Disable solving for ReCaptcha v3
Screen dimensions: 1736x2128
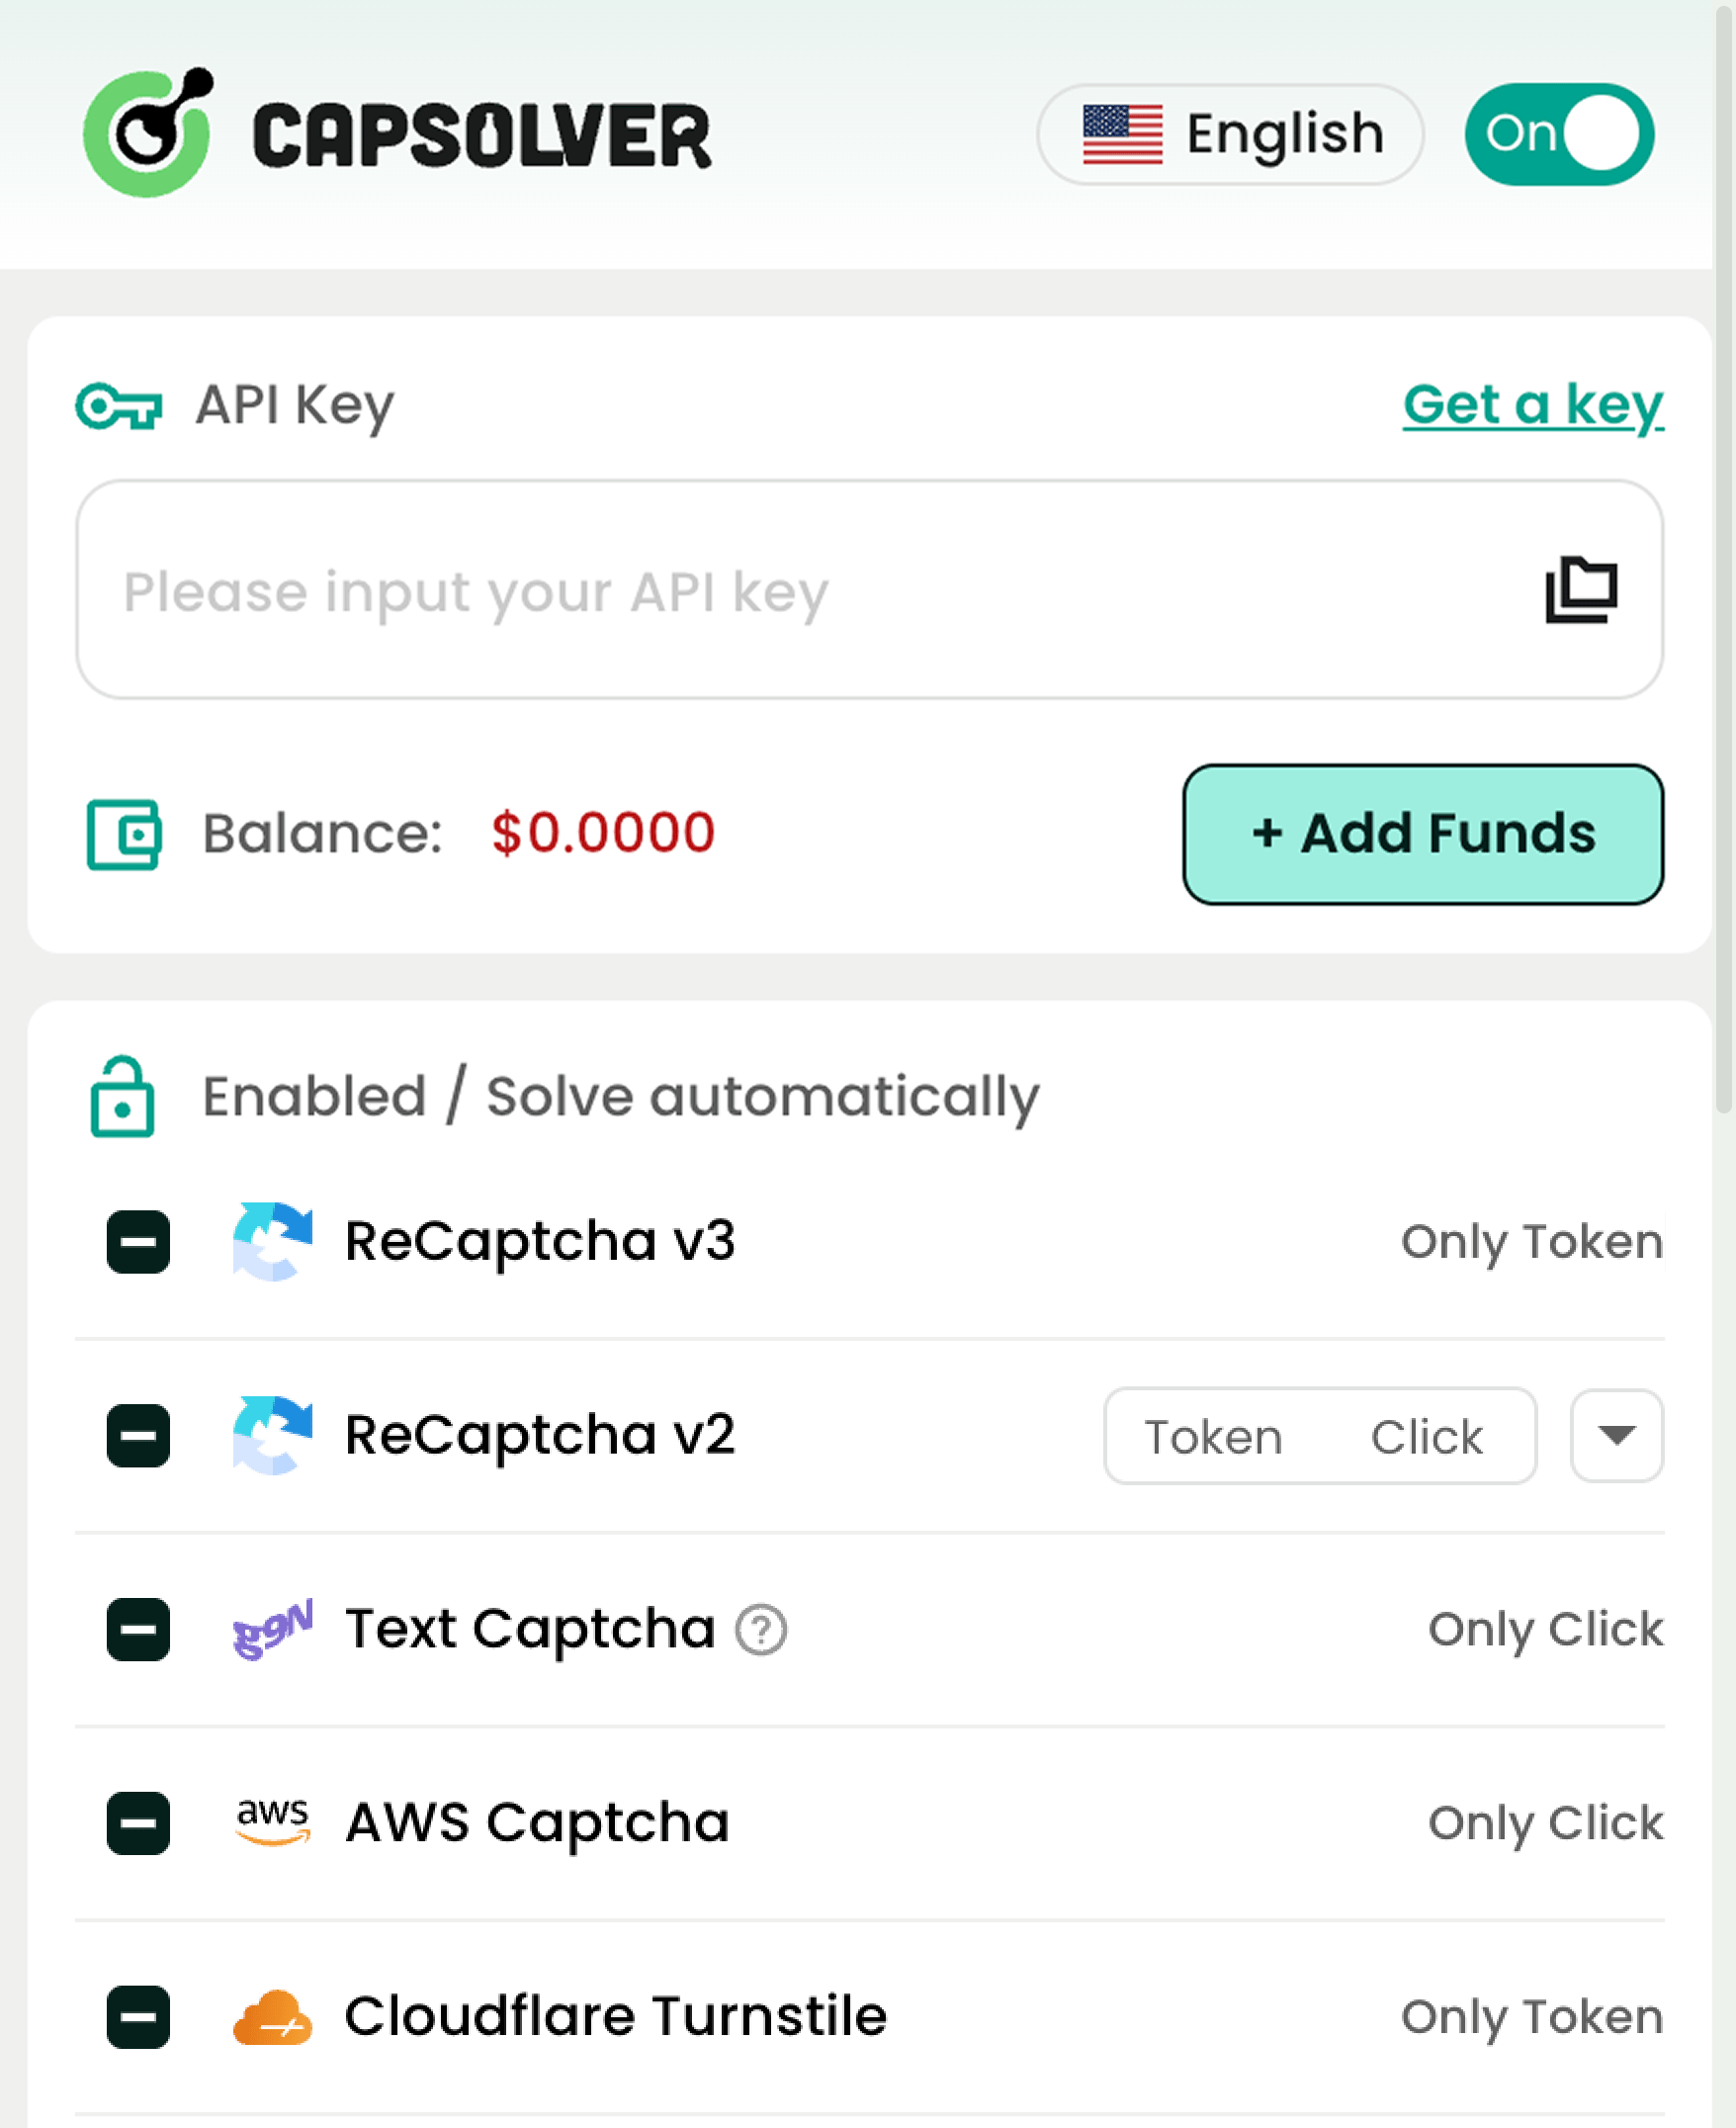136,1241
